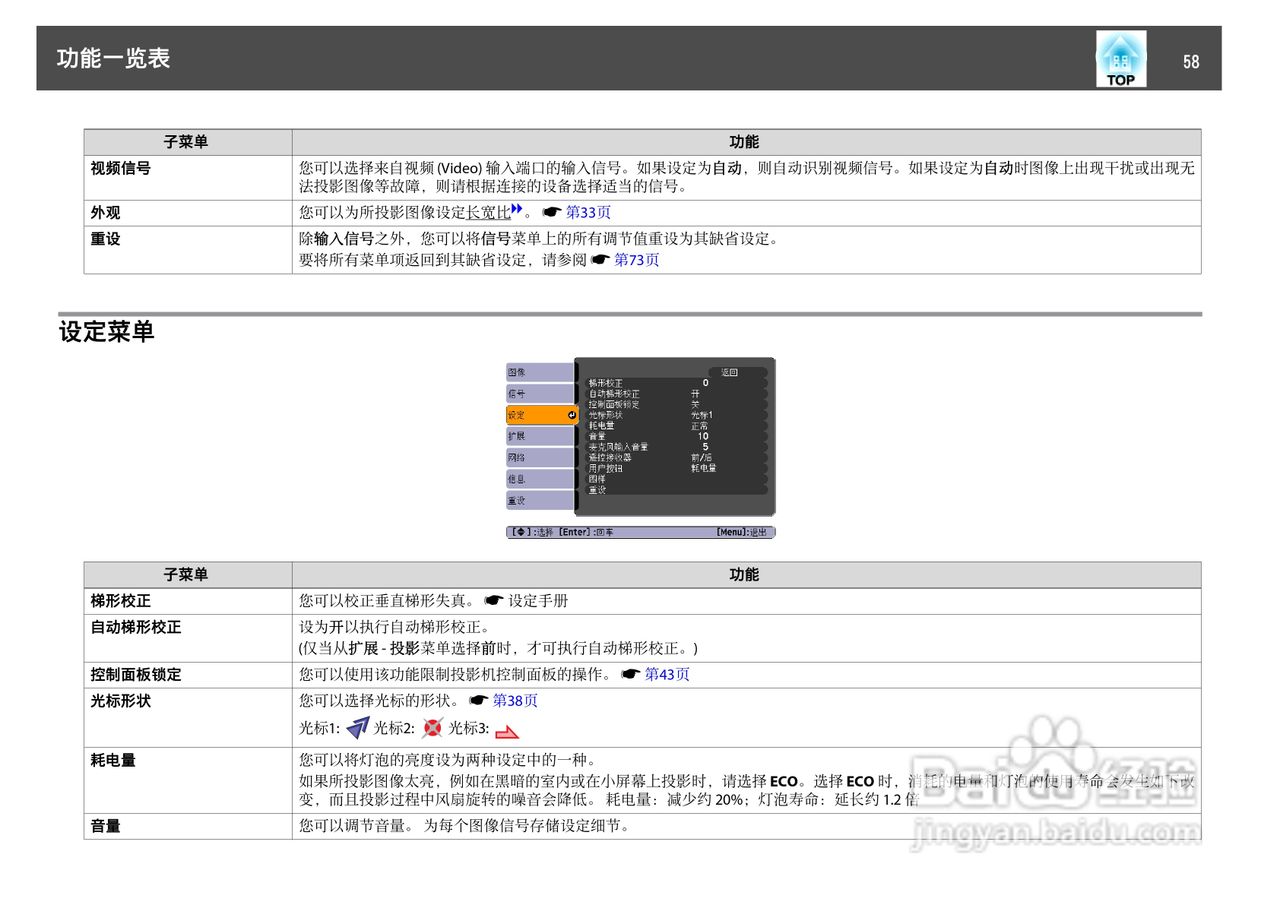The height and width of the screenshot is (905, 1280).
Task: Select the 信号 tab in projector menu
Action: click(x=540, y=393)
